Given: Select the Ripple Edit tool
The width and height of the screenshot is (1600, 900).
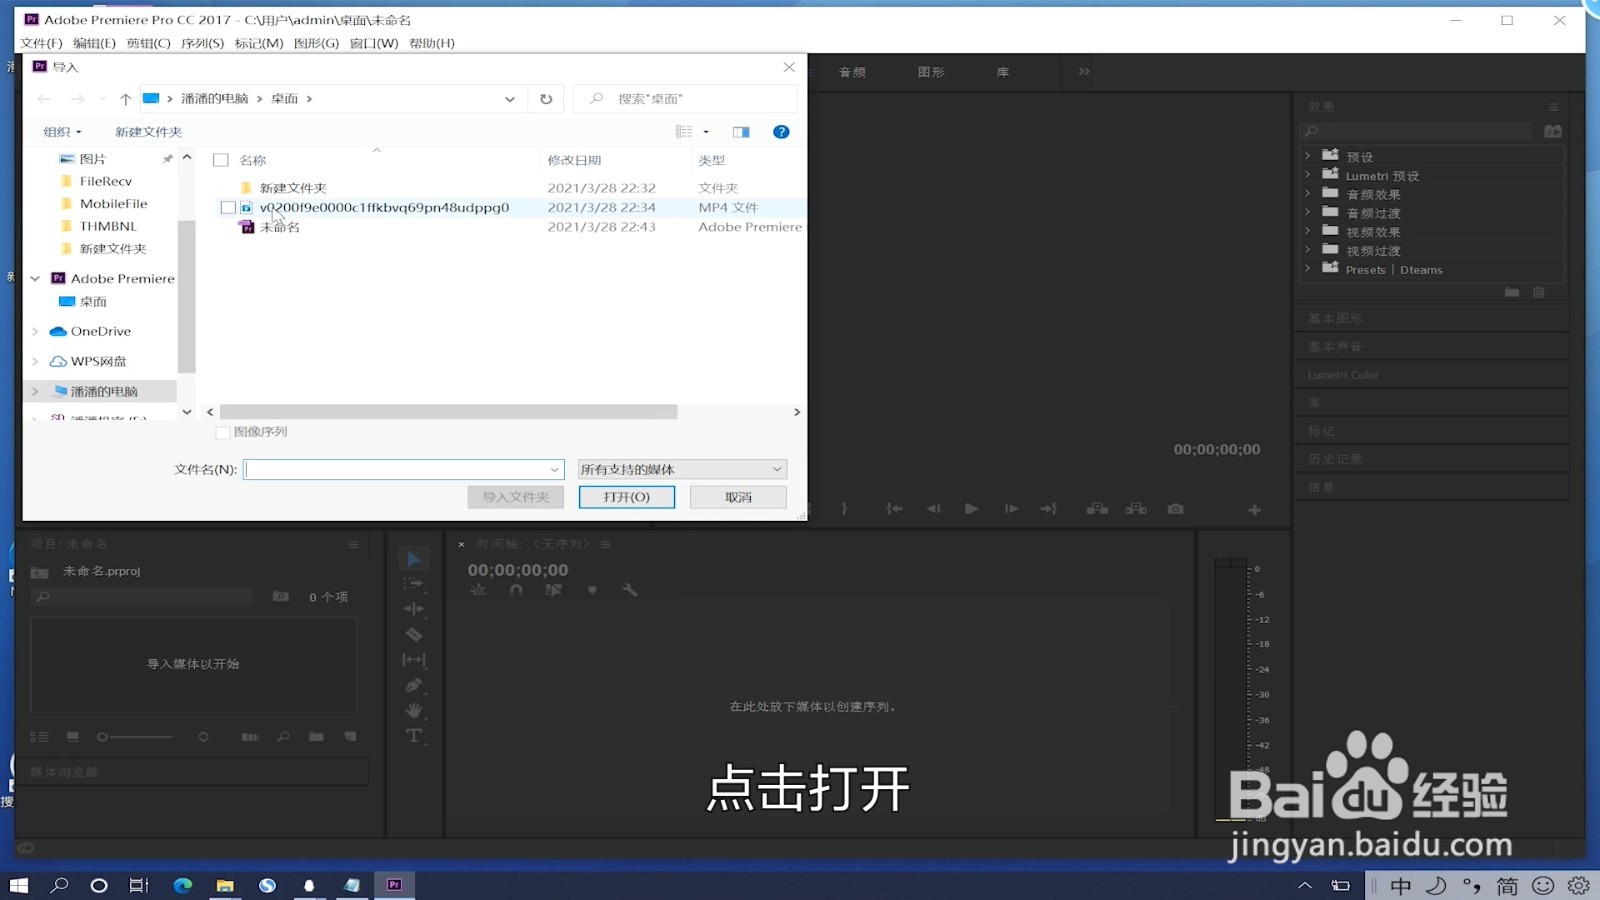Looking at the screenshot, I should (414, 609).
